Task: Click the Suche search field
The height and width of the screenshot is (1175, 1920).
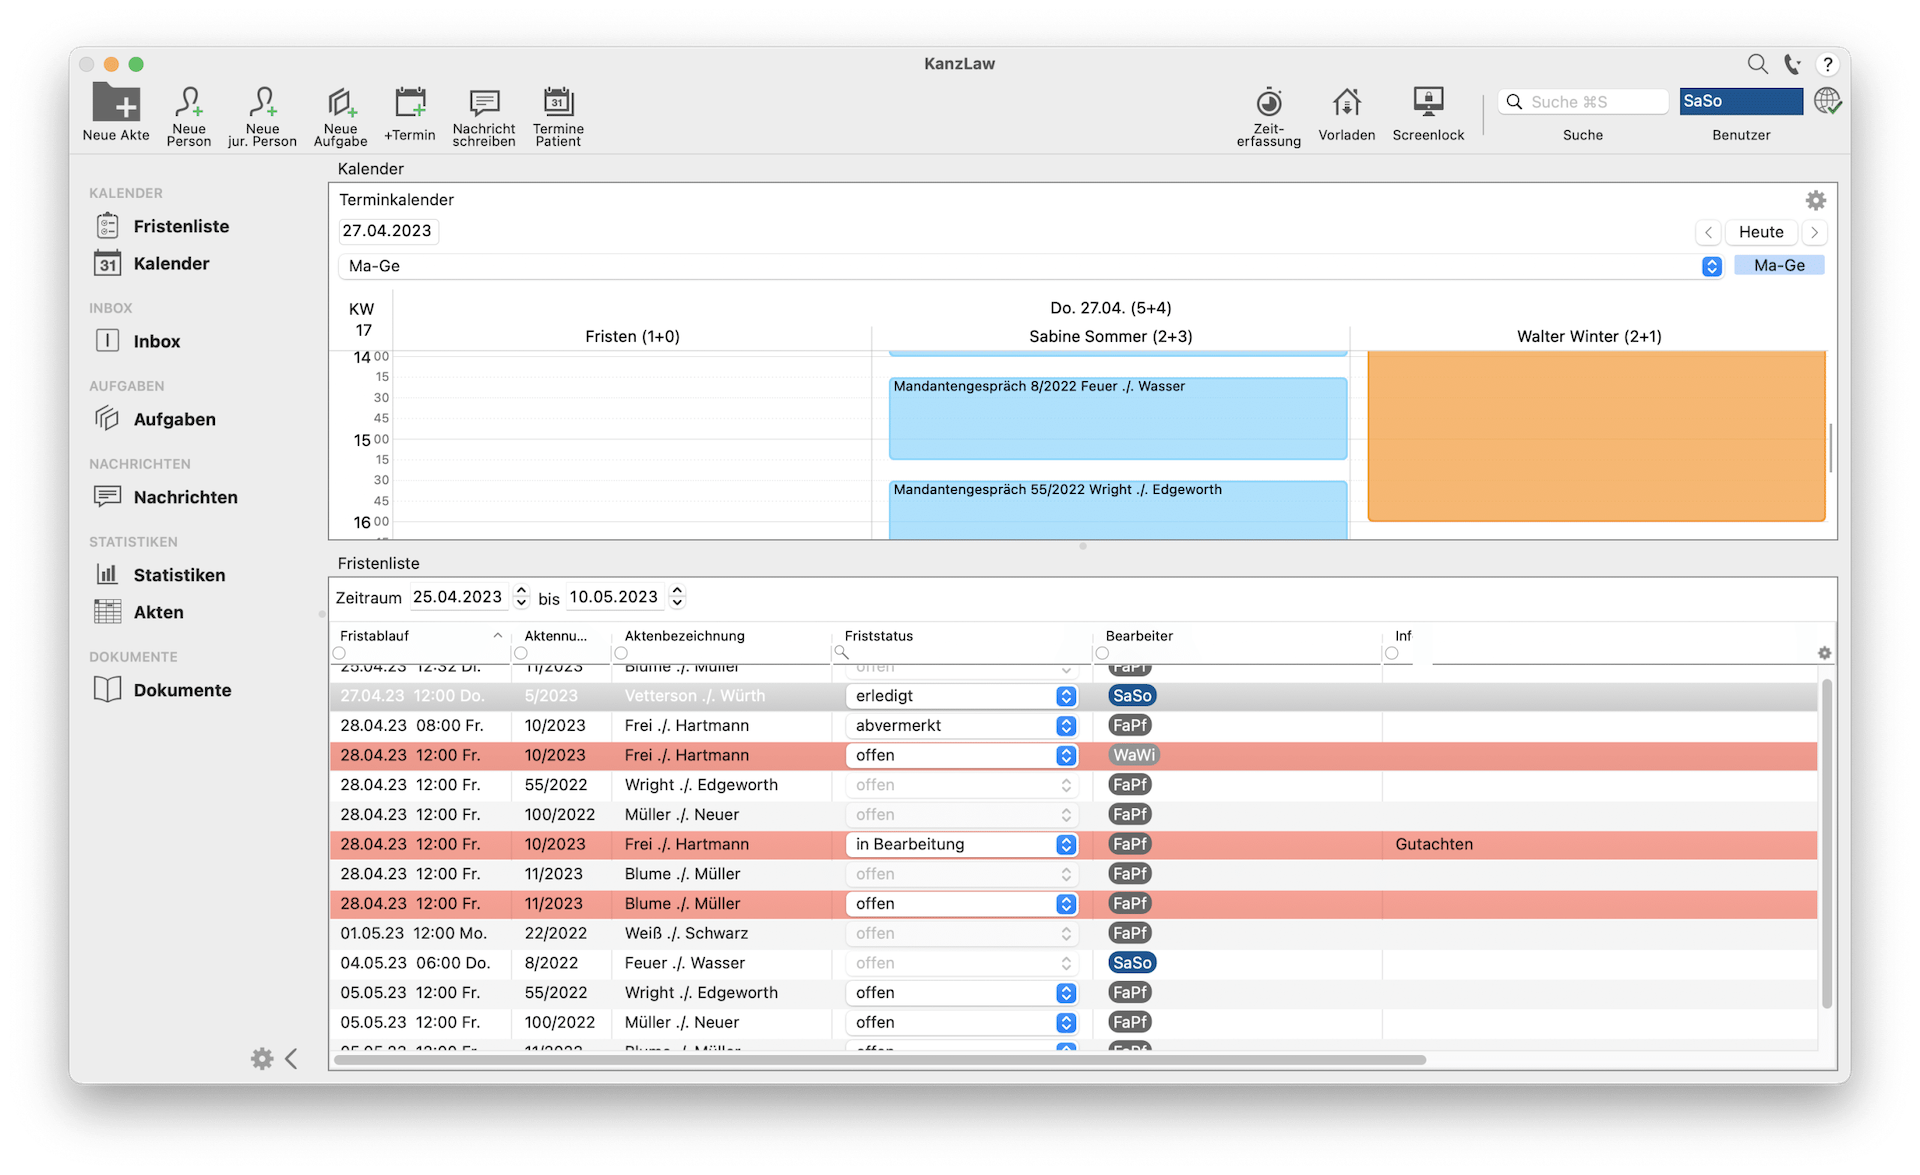Action: 1583,102
